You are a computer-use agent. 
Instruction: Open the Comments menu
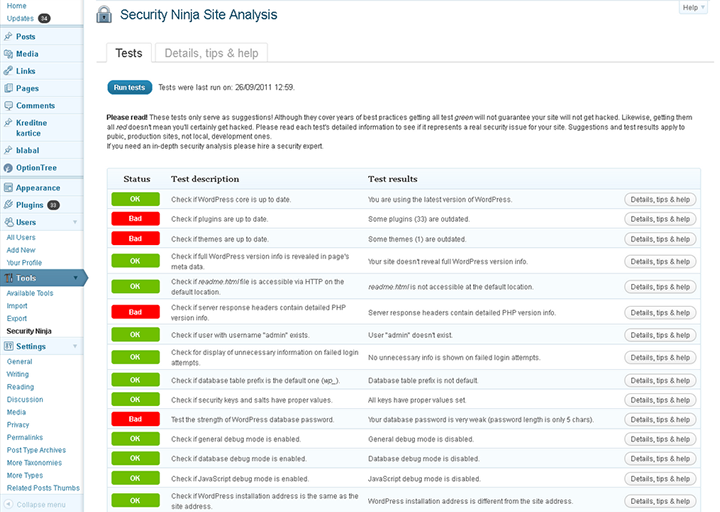coord(35,106)
